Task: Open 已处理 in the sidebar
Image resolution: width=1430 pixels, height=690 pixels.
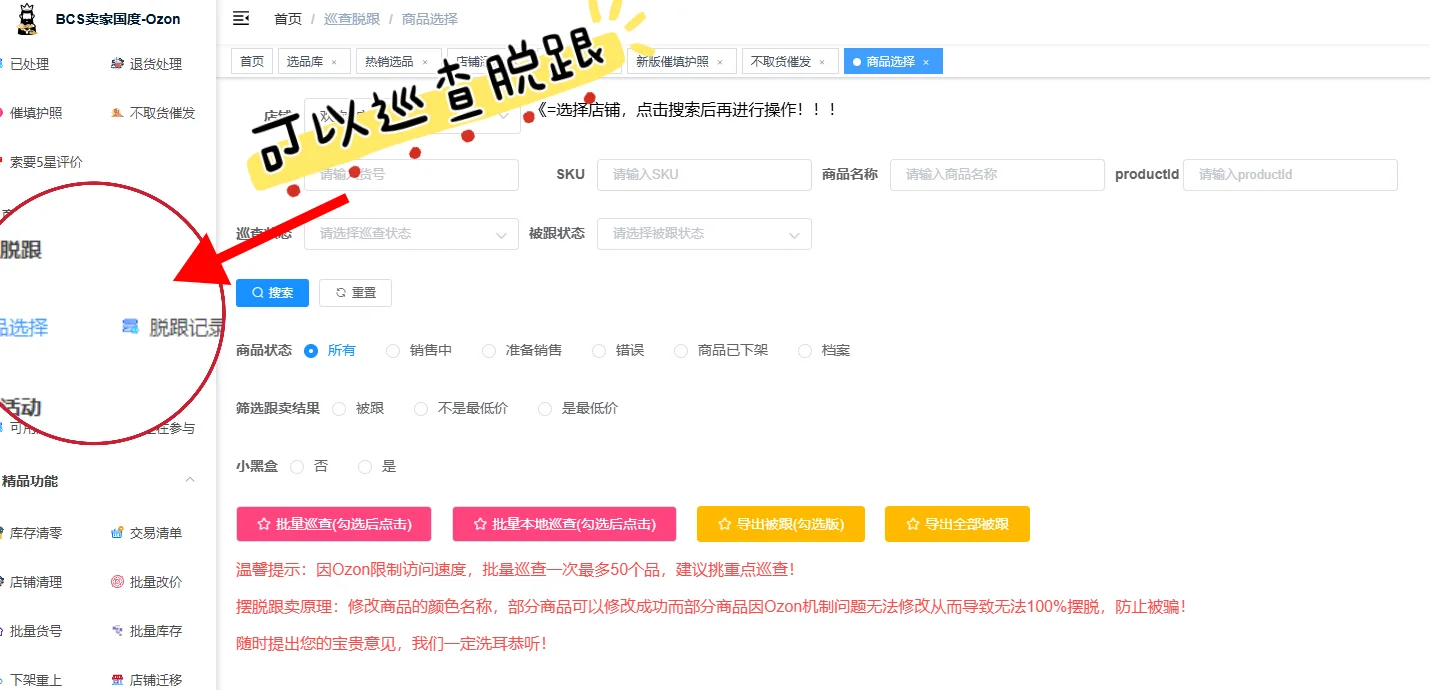Action: click(x=25, y=64)
